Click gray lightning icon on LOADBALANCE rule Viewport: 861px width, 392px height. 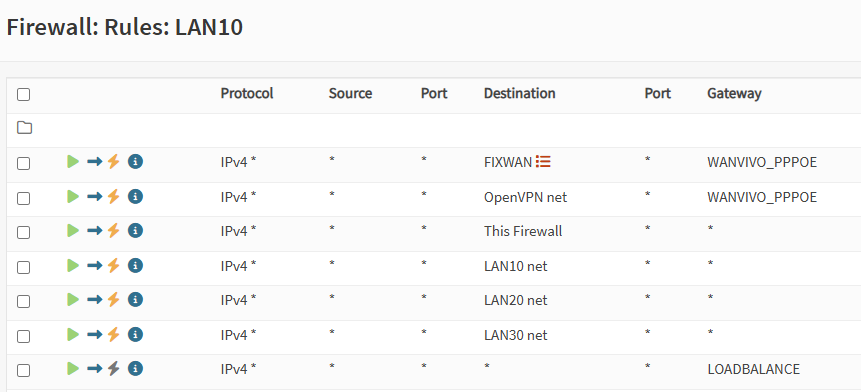coord(114,368)
